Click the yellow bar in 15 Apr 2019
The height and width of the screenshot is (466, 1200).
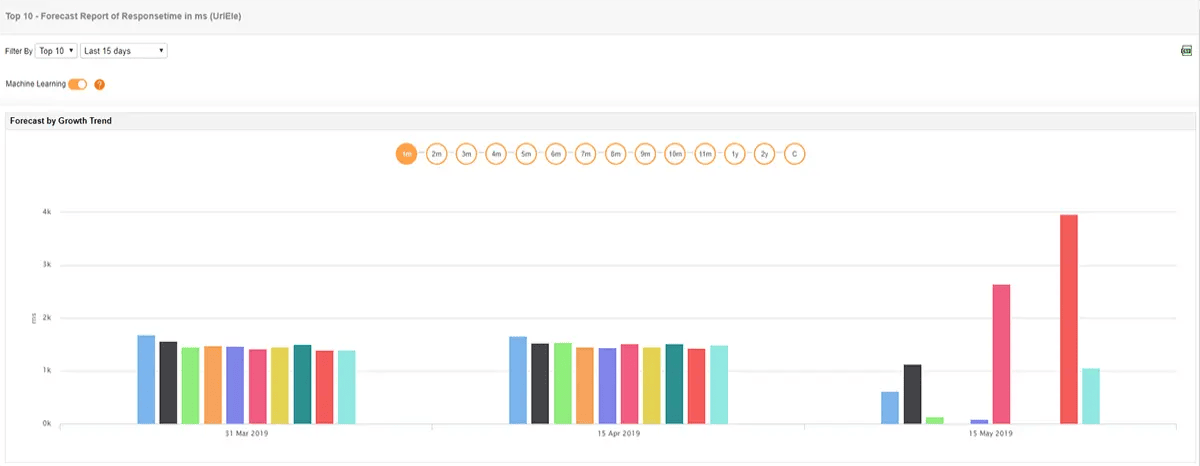point(652,386)
